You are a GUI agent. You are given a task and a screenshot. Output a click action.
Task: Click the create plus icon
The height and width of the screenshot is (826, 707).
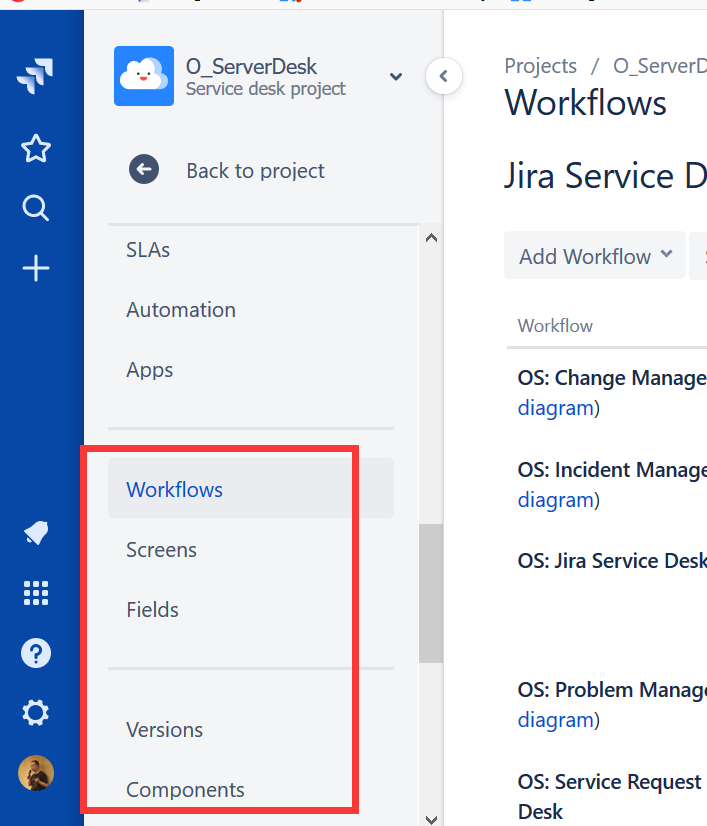(x=36, y=268)
